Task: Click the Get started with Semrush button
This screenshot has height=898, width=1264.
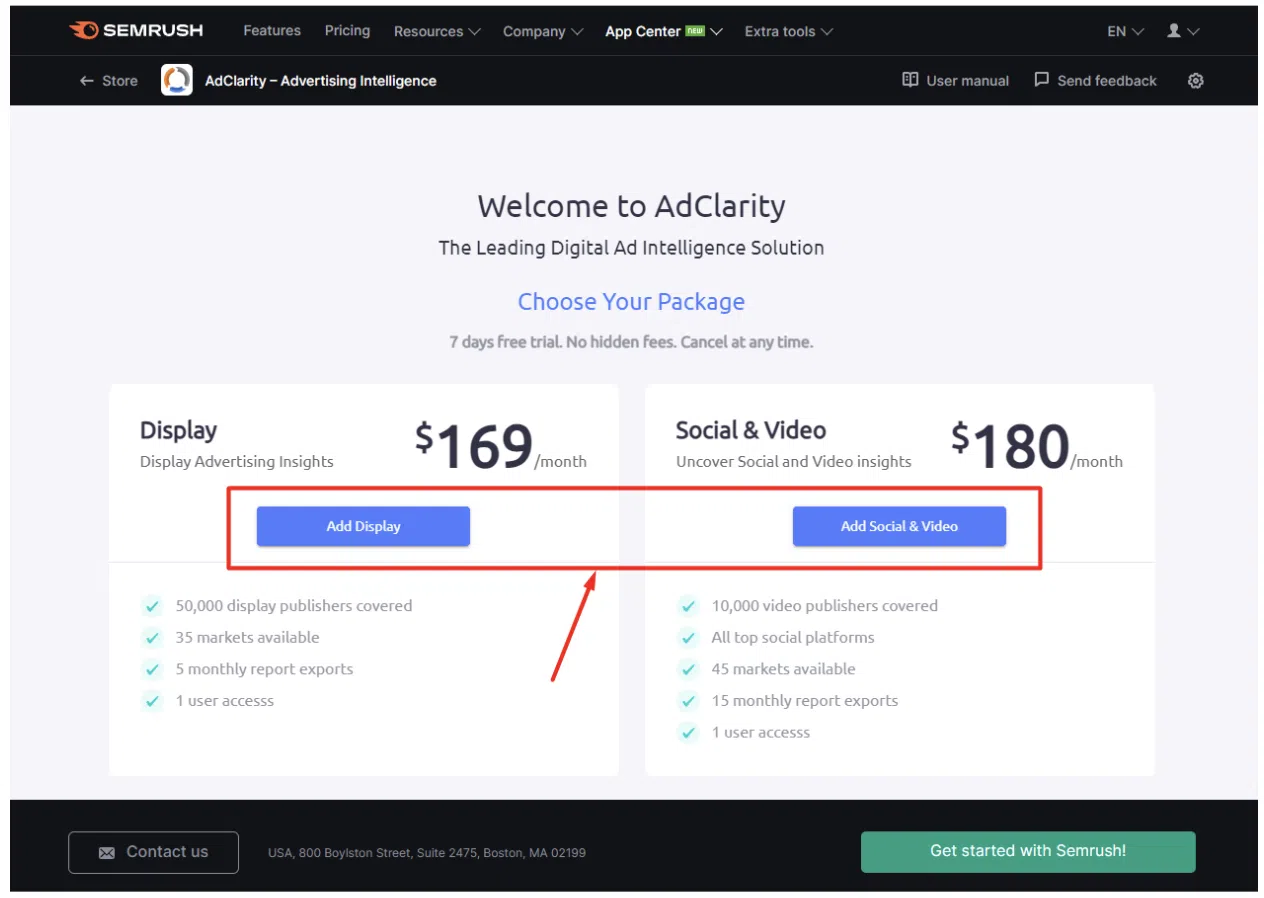Action: (1028, 852)
